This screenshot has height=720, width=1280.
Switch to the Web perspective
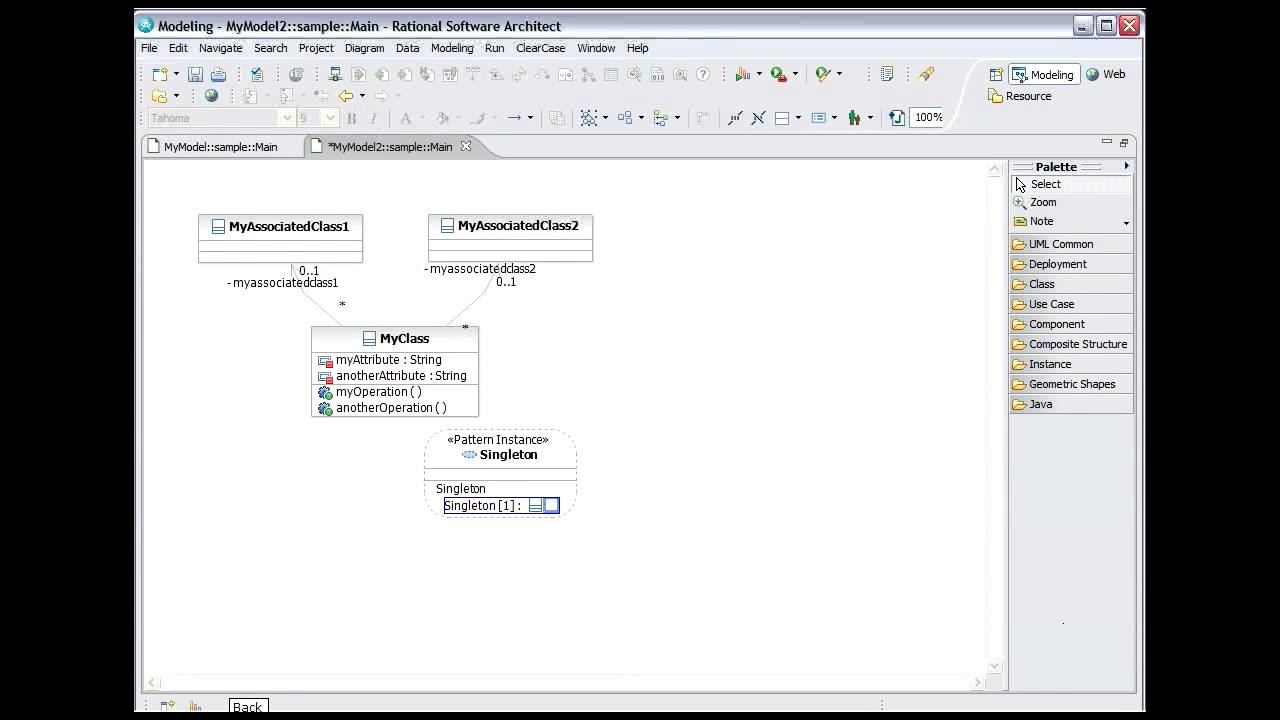tap(1106, 74)
